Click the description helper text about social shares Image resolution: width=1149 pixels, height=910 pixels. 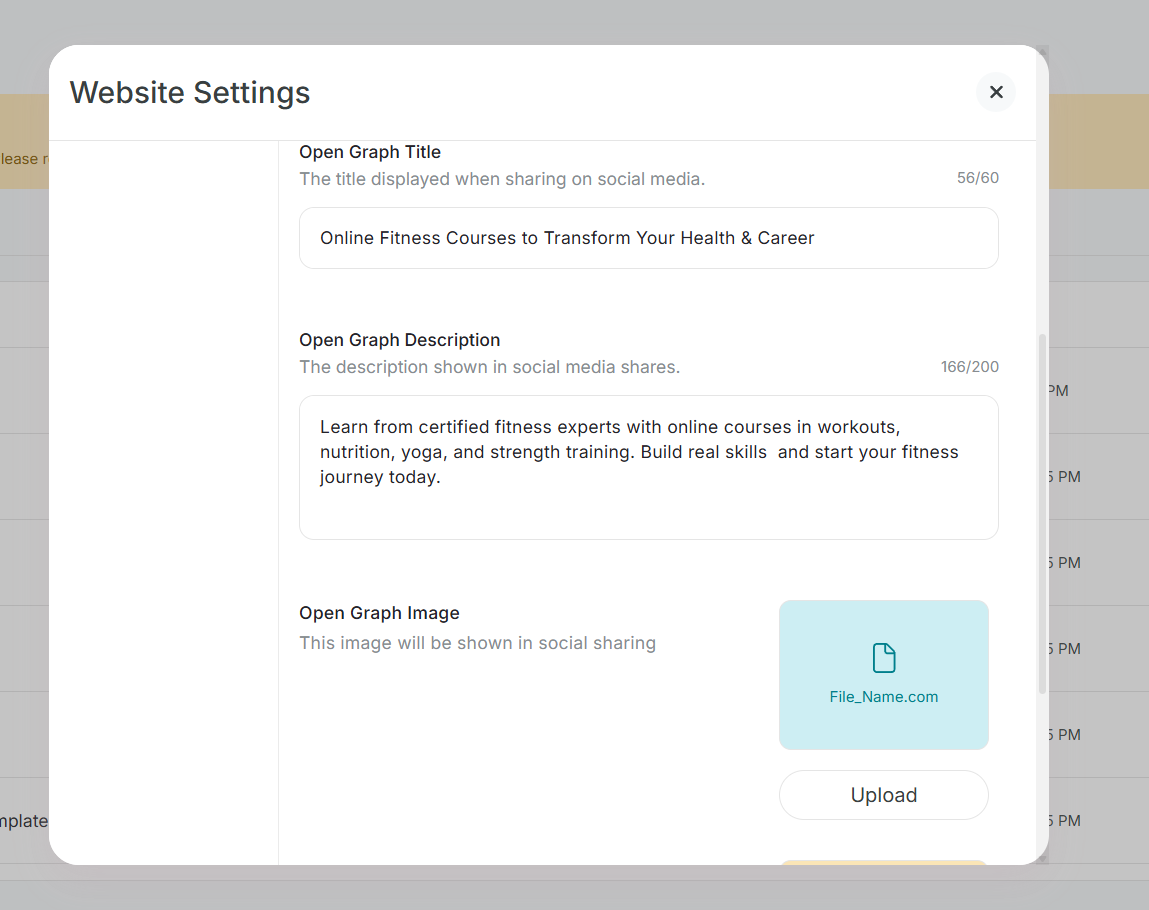click(489, 367)
